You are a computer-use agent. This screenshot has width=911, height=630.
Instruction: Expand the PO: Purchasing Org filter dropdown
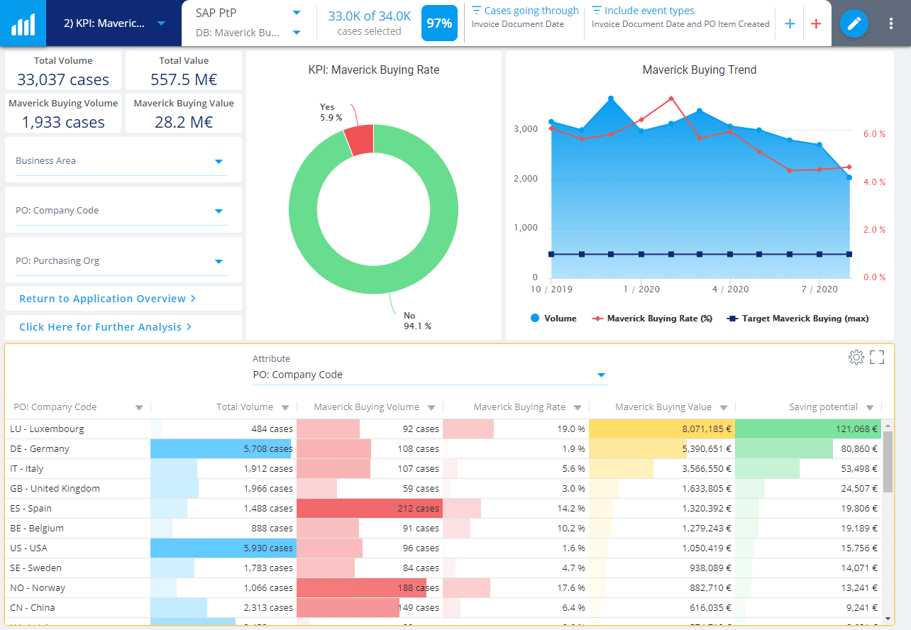tap(218, 262)
